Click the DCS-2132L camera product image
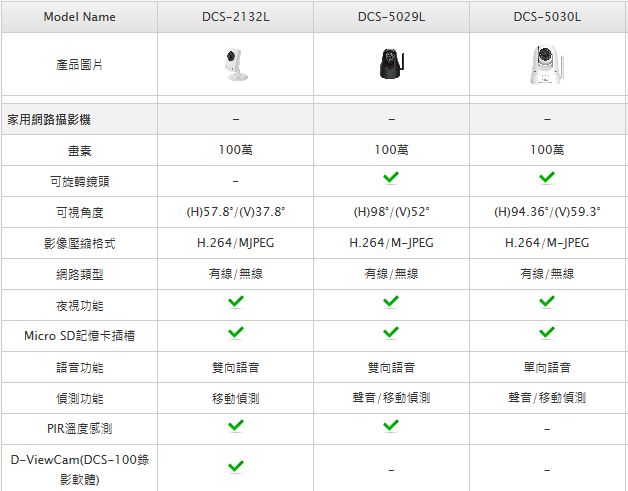 (x=236, y=64)
